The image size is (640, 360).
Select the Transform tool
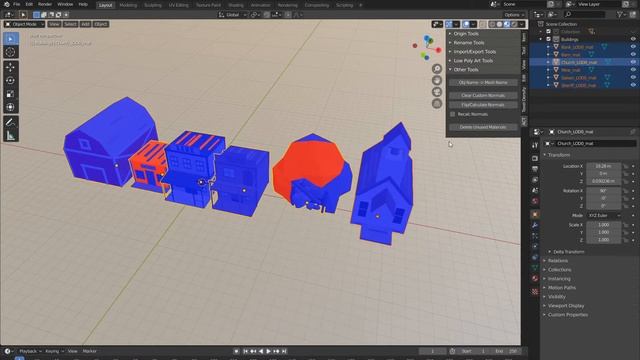point(11,107)
